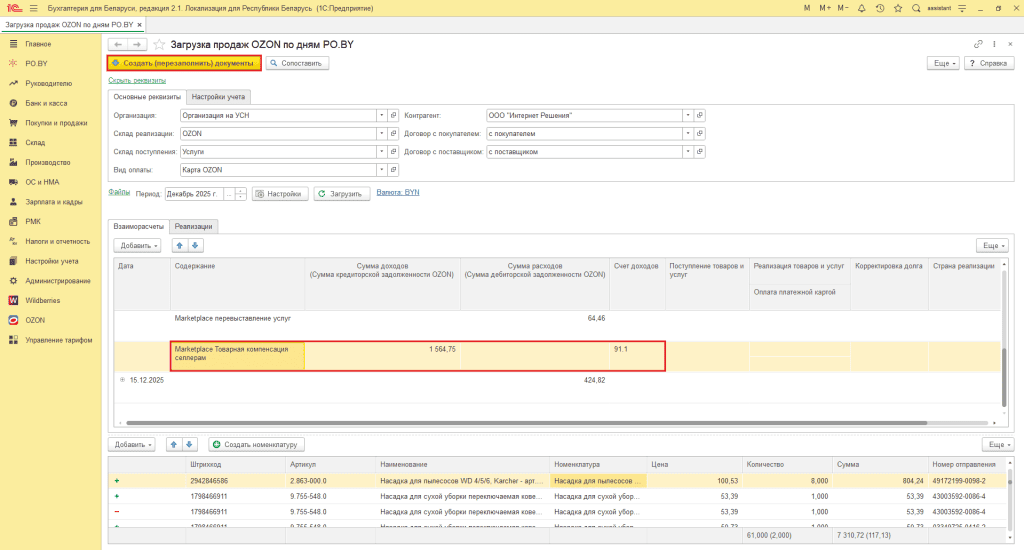Screen dimensions: 1024x550
Task: Select the Загрузка продаж OZON window tab
Action: [x=69, y=25]
